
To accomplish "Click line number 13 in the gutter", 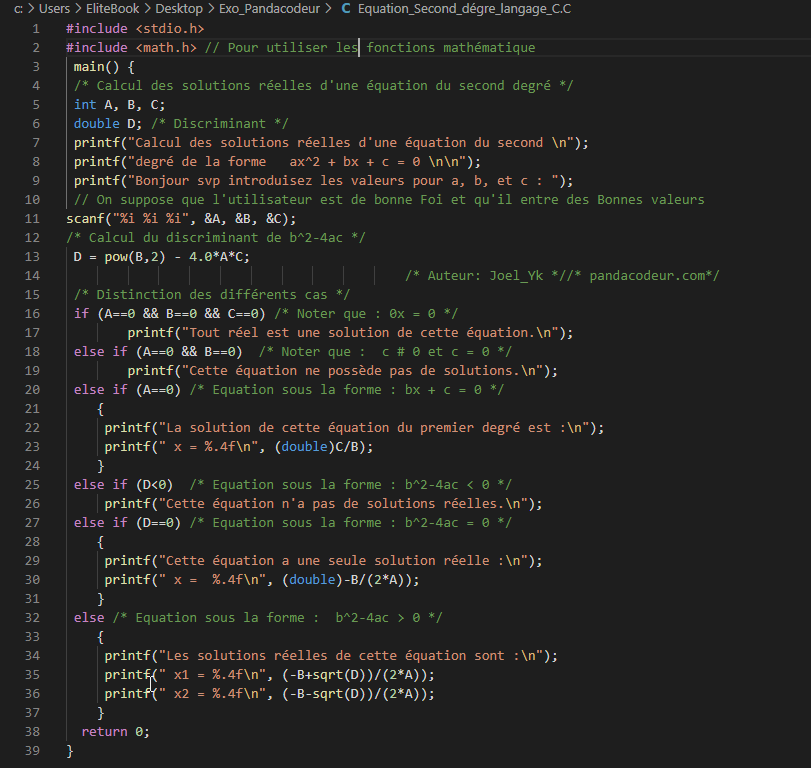I will point(32,257).
